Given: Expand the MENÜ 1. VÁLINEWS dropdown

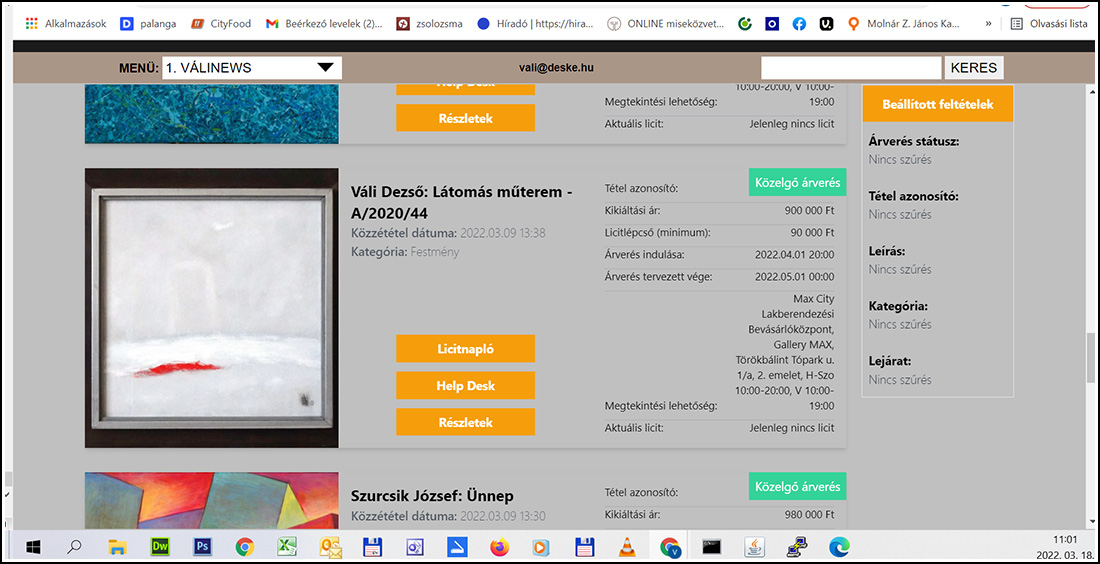Looking at the screenshot, I should pyautogui.click(x=252, y=68).
